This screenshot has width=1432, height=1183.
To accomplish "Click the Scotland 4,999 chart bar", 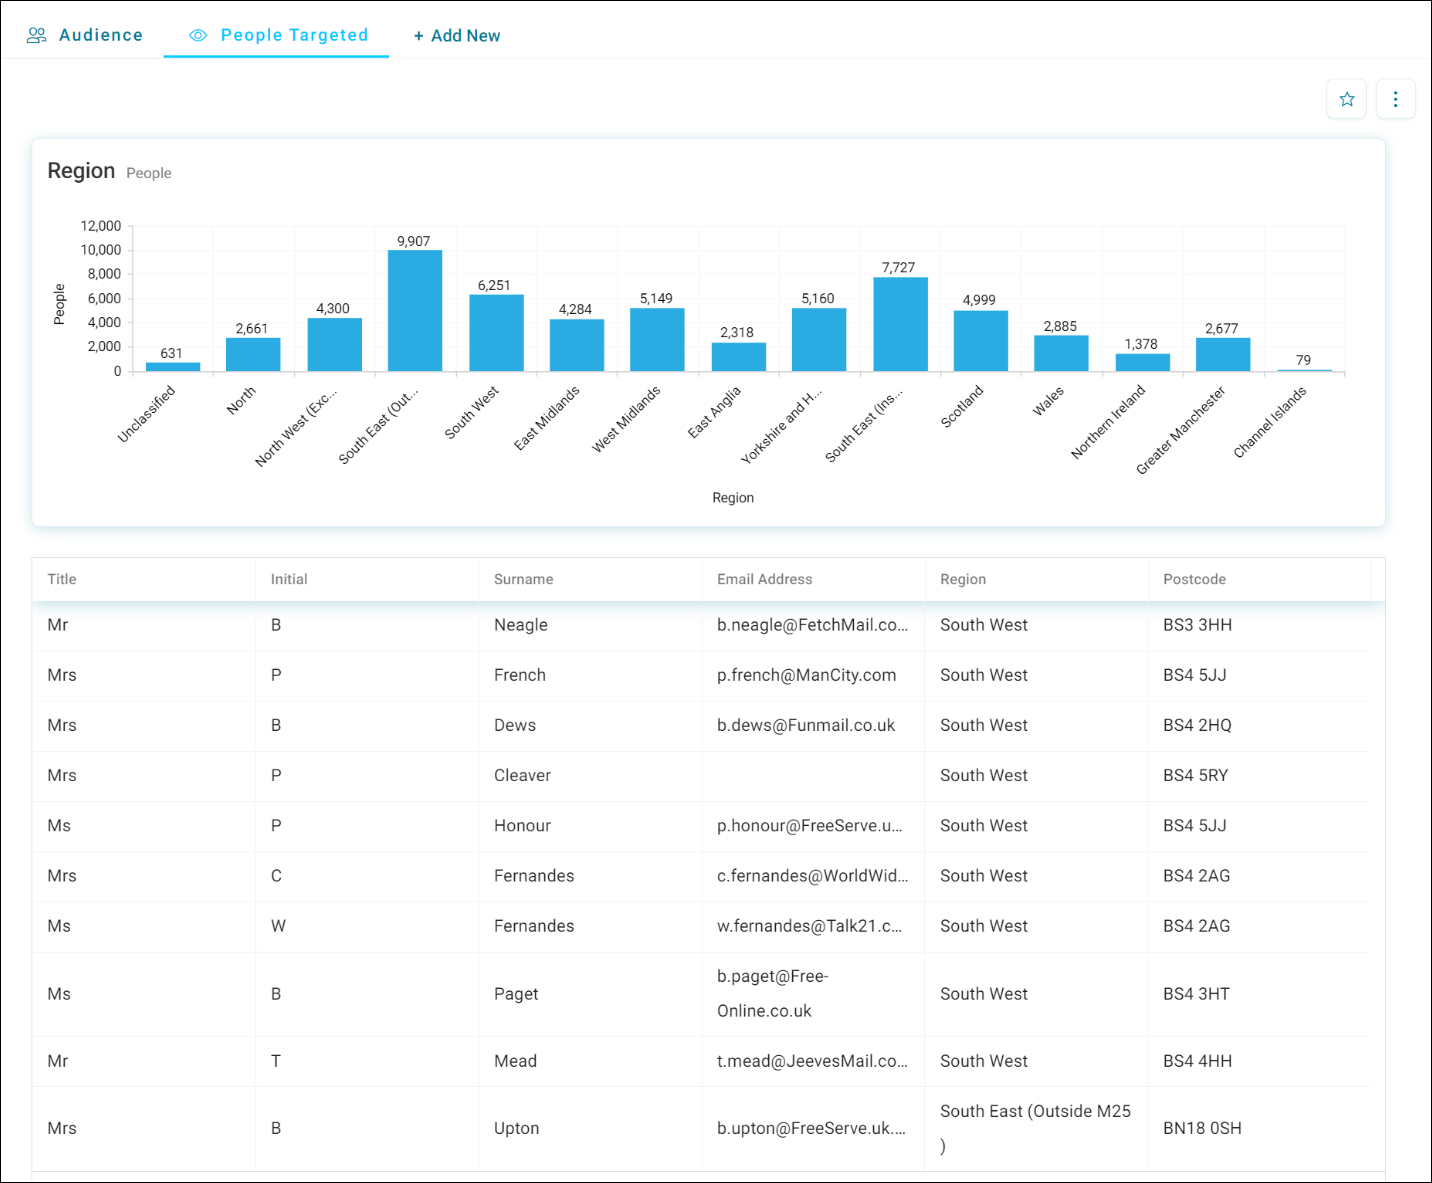I will click(x=980, y=341).
